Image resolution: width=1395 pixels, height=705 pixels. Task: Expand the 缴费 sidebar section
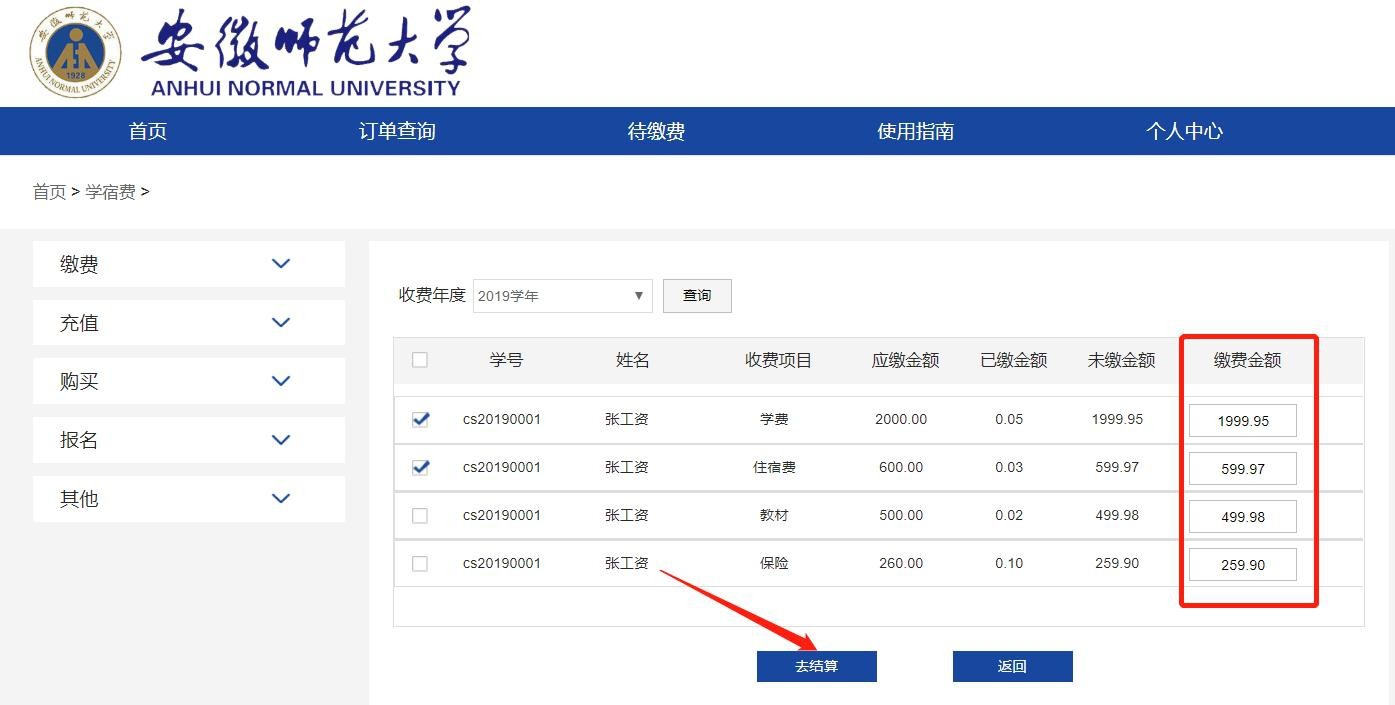[x=281, y=264]
